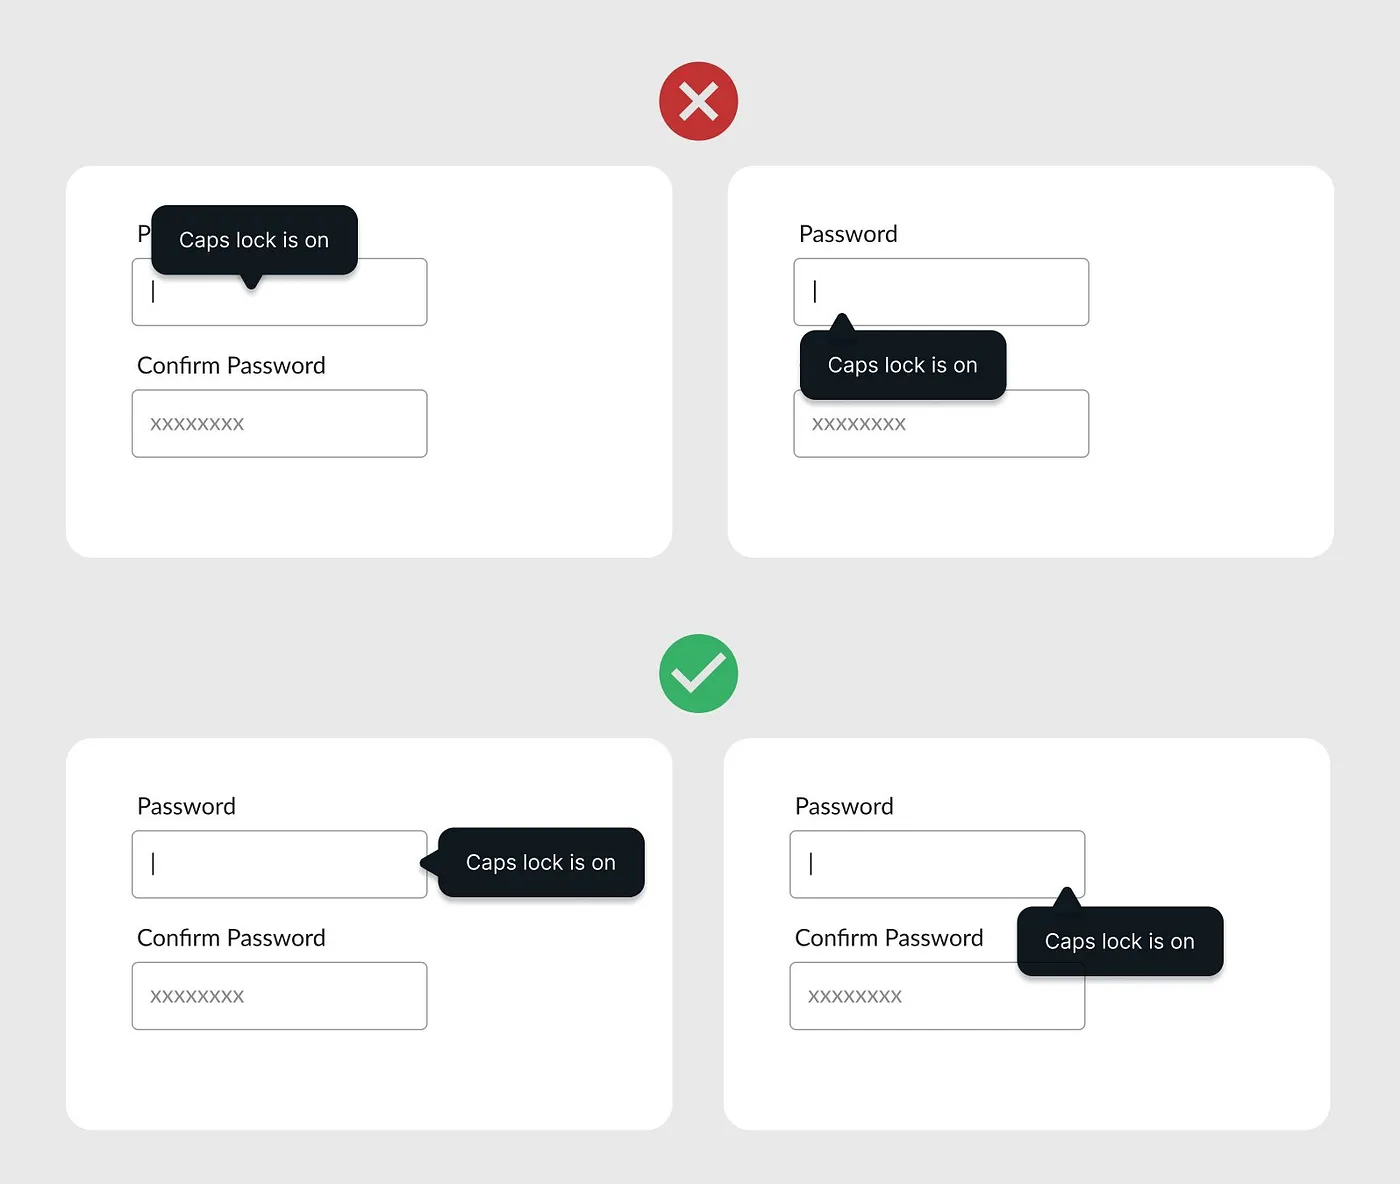The image size is (1400, 1184).
Task: Click the green checkmark correct-example icon
Action: coord(698,673)
